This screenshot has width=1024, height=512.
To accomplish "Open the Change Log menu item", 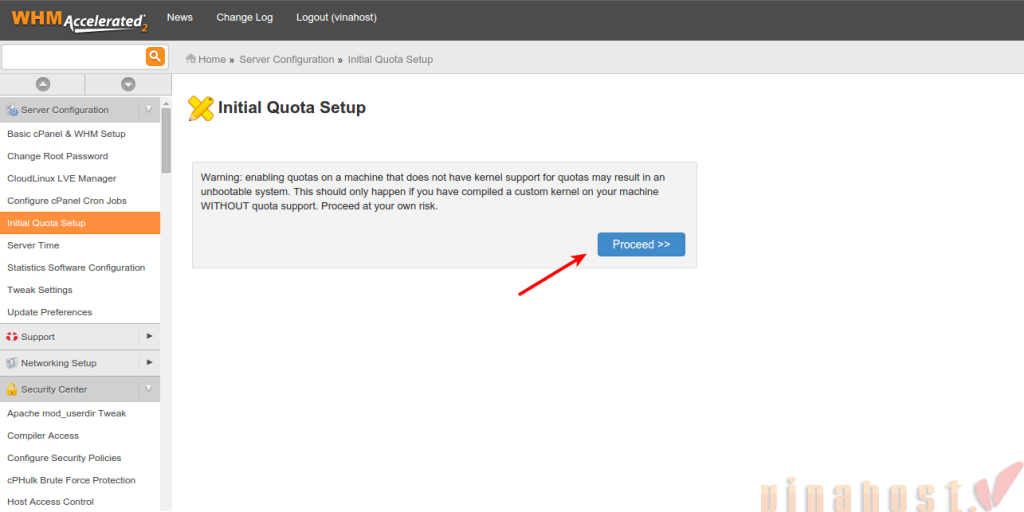I will 244,18.
